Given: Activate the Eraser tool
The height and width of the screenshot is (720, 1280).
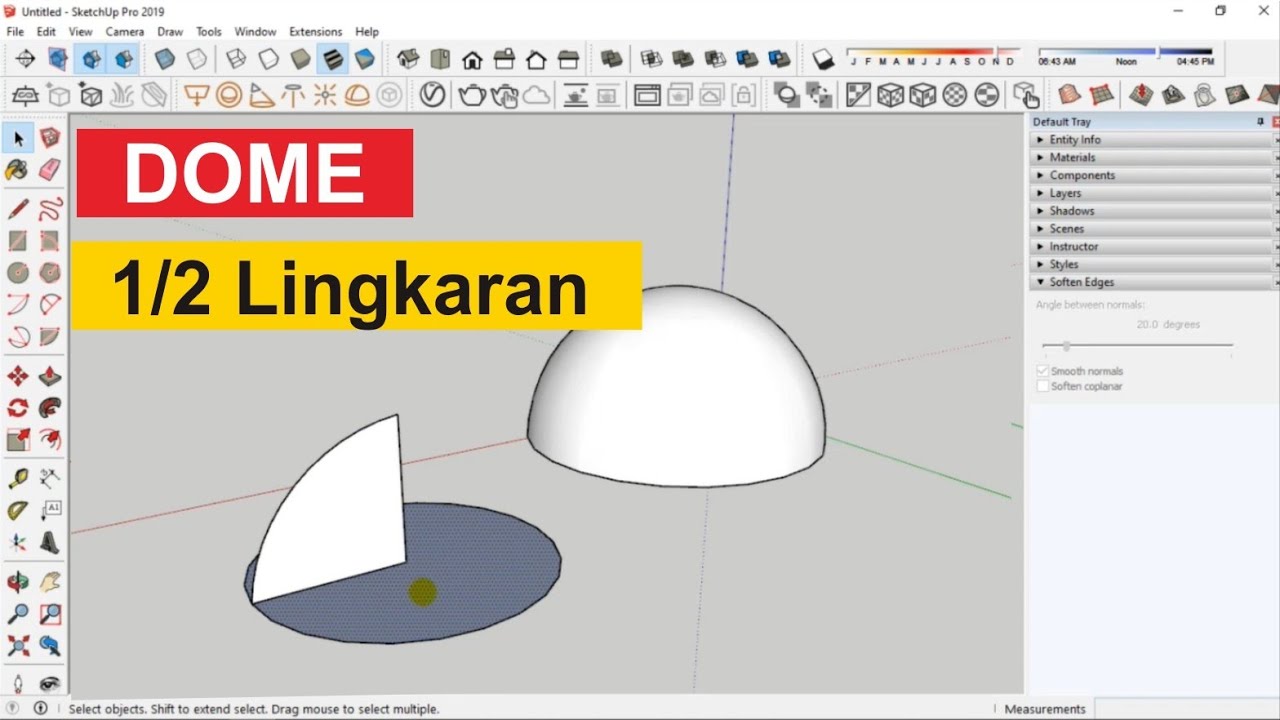Looking at the screenshot, I should (50, 170).
